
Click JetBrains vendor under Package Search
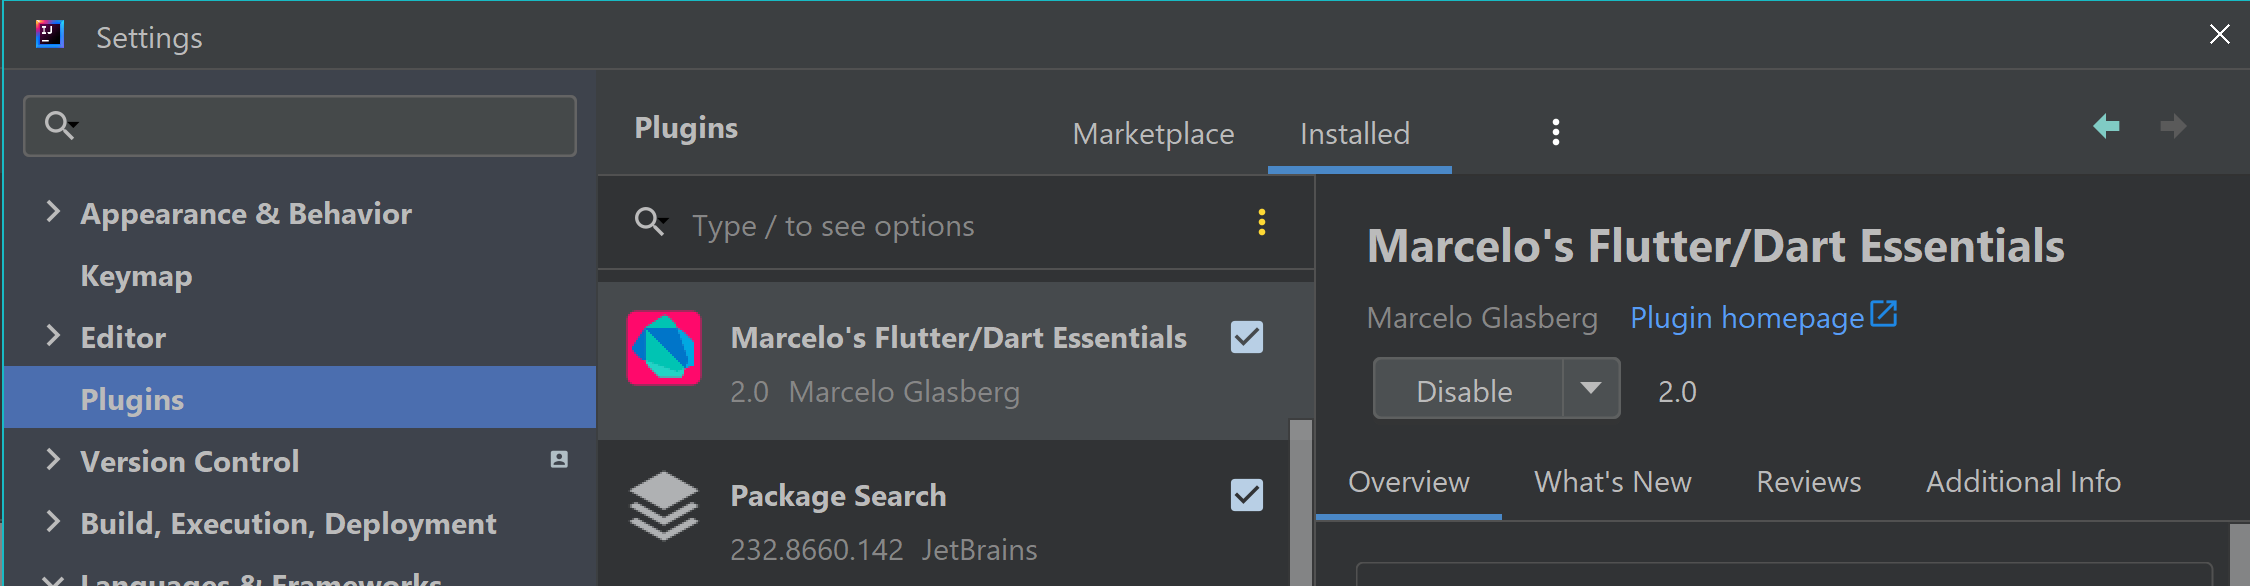[979, 550]
